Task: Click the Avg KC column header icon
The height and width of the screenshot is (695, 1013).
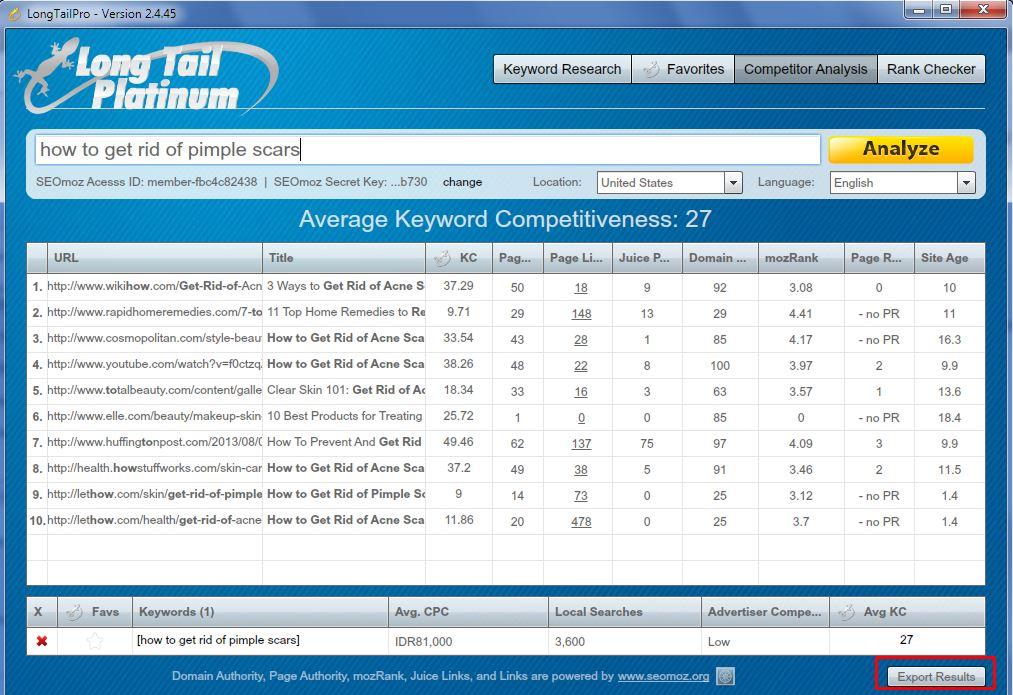Action: pyautogui.click(x=846, y=612)
